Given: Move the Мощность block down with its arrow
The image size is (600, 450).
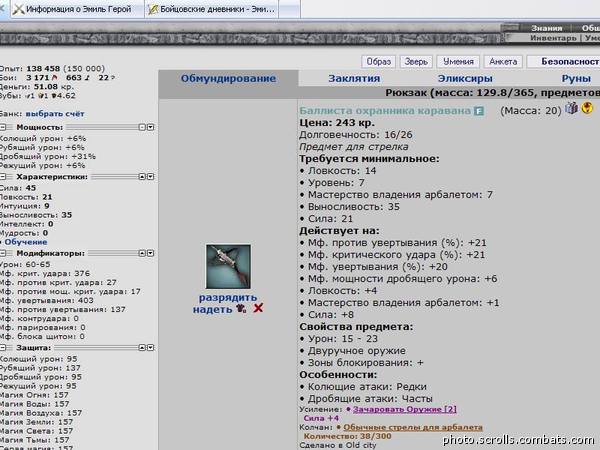Looking at the screenshot, I should pos(151,127).
